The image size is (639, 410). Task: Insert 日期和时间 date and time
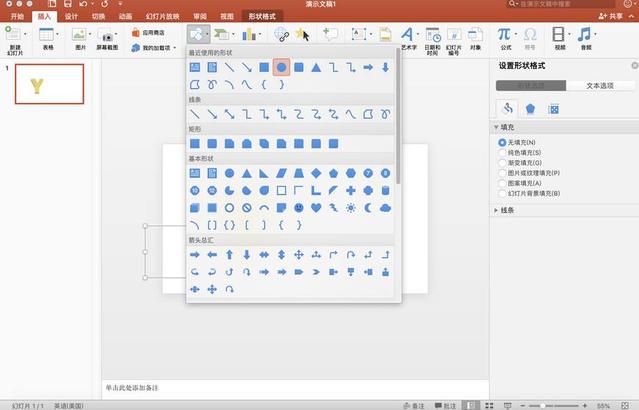432,41
